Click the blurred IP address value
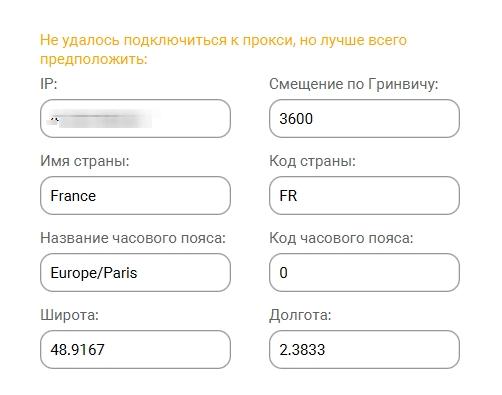This screenshot has width=502, height=395. 100,119
